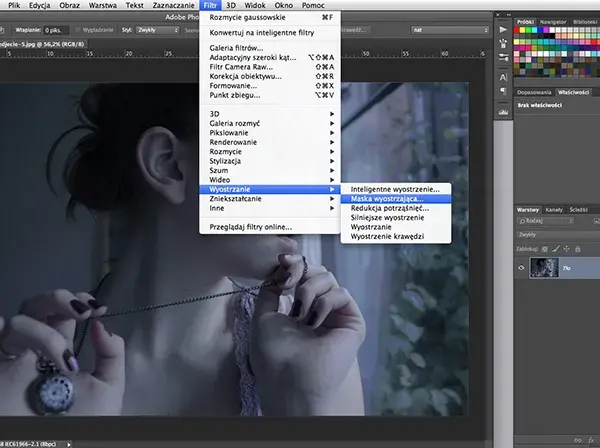Reapply Rozmycie gaussowskie filter
600x448 pixels.
tap(270, 17)
